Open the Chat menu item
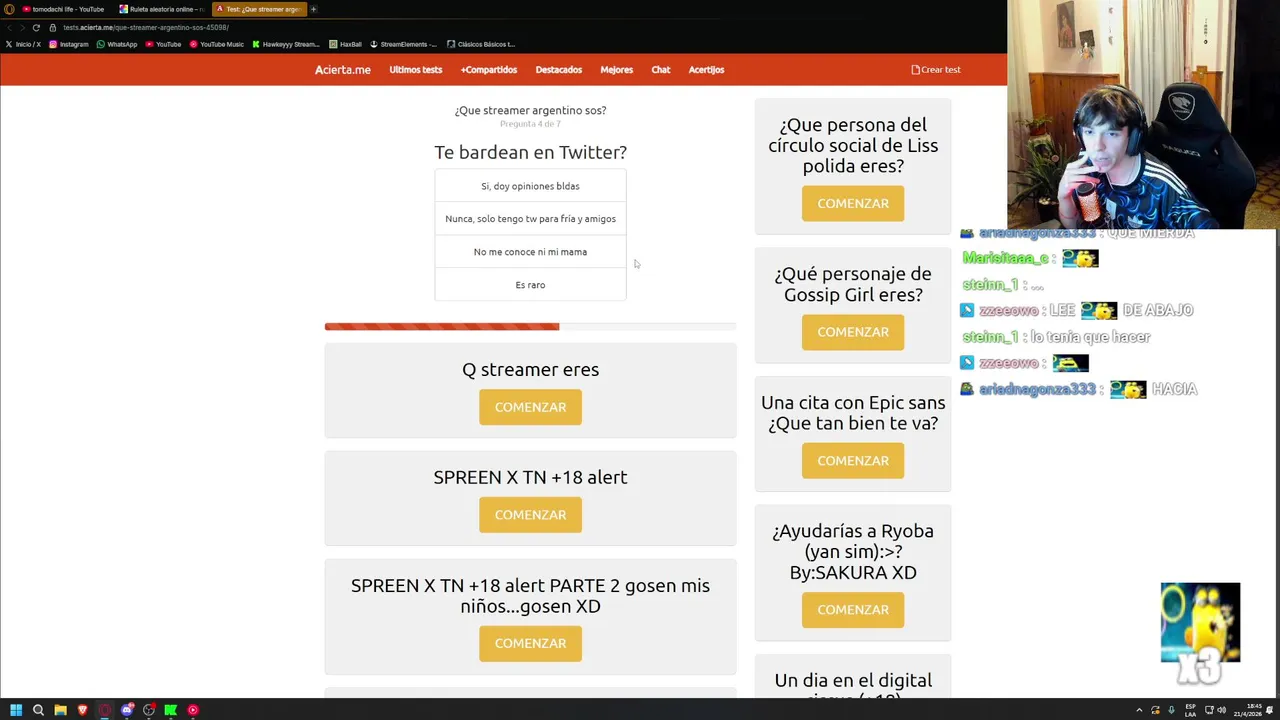Viewport: 1280px width, 720px height. [x=661, y=70]
